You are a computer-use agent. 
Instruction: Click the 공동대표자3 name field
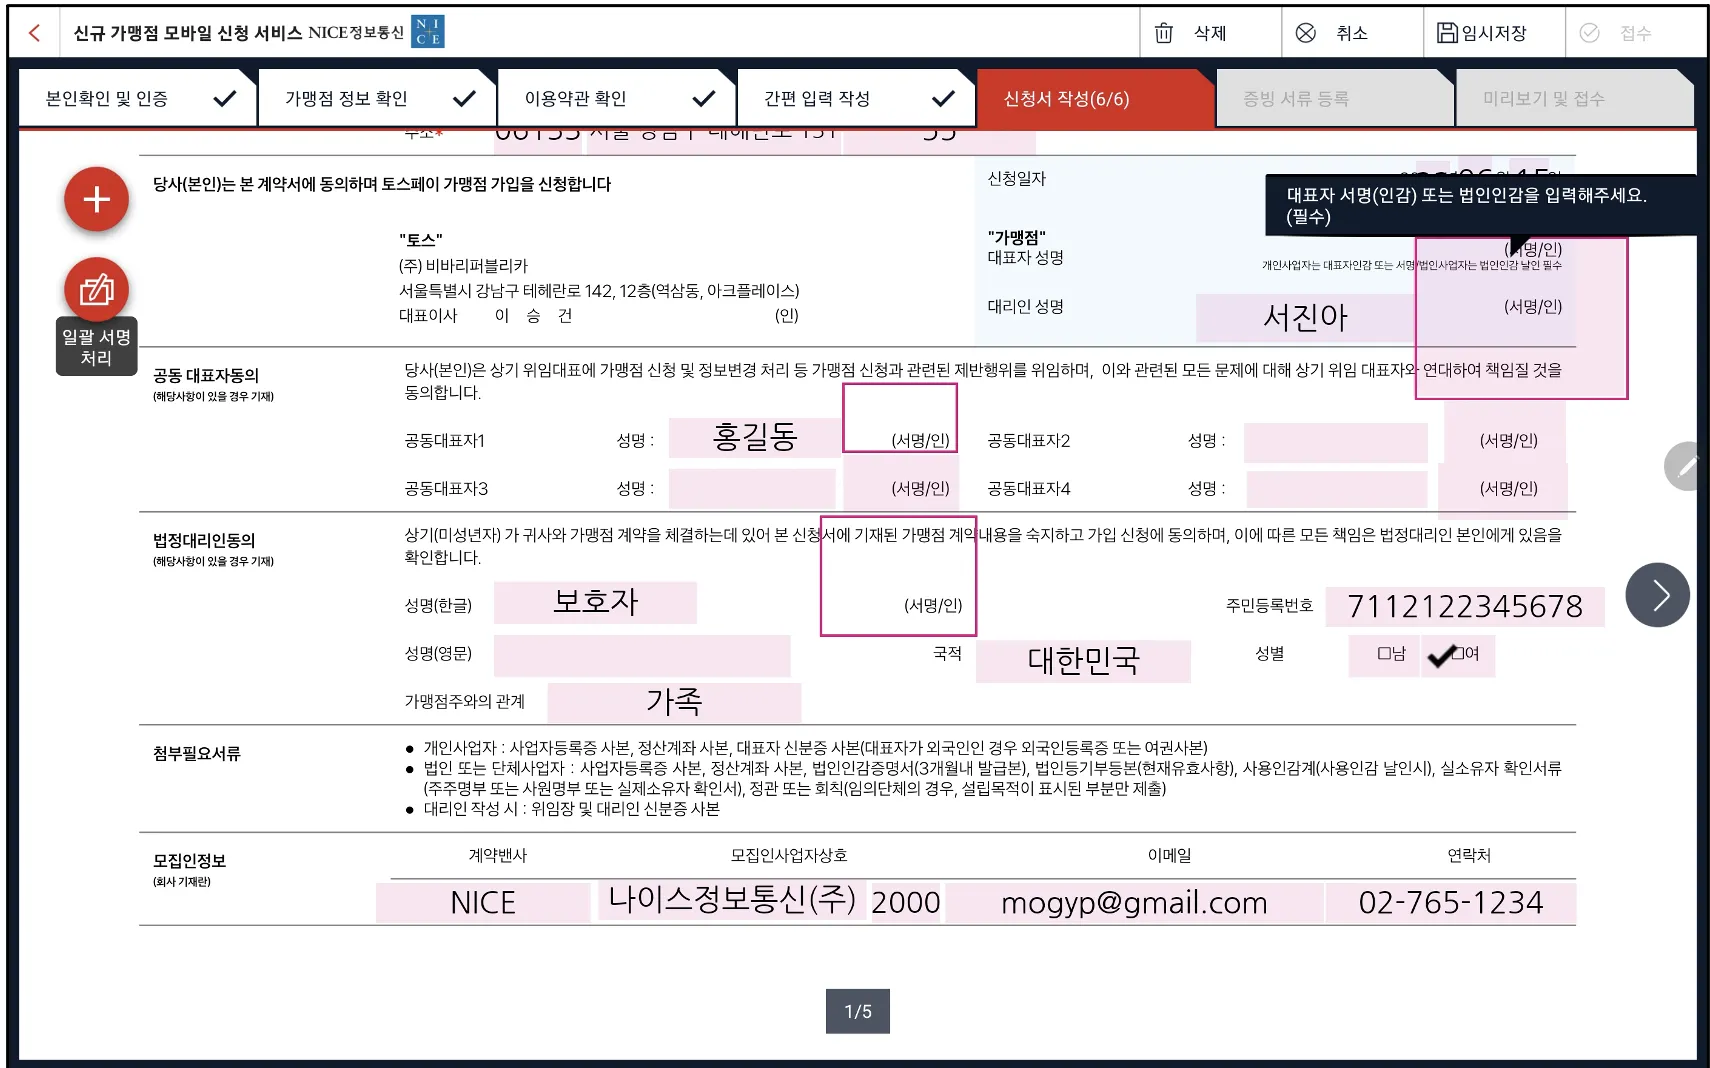[752, 489]
